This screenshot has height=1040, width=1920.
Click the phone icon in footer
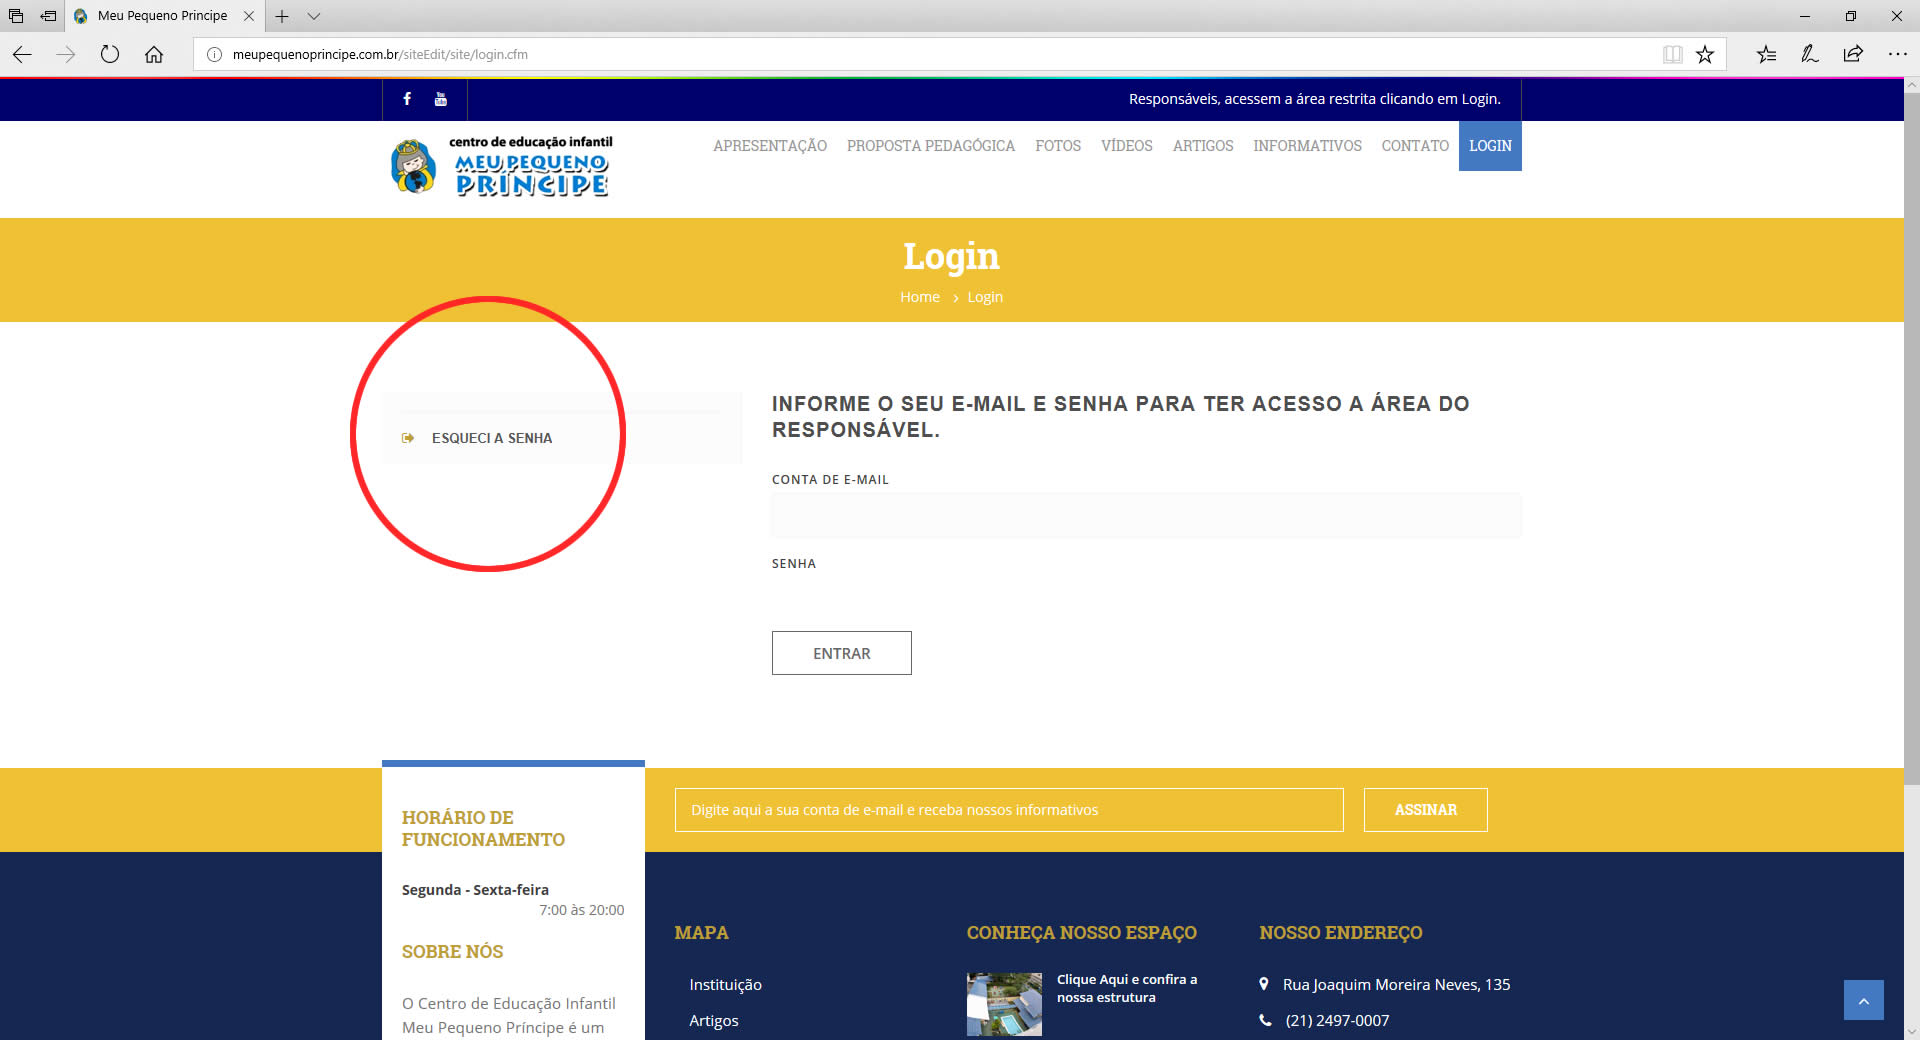pyautogui.click(x=1265, y=1020)
